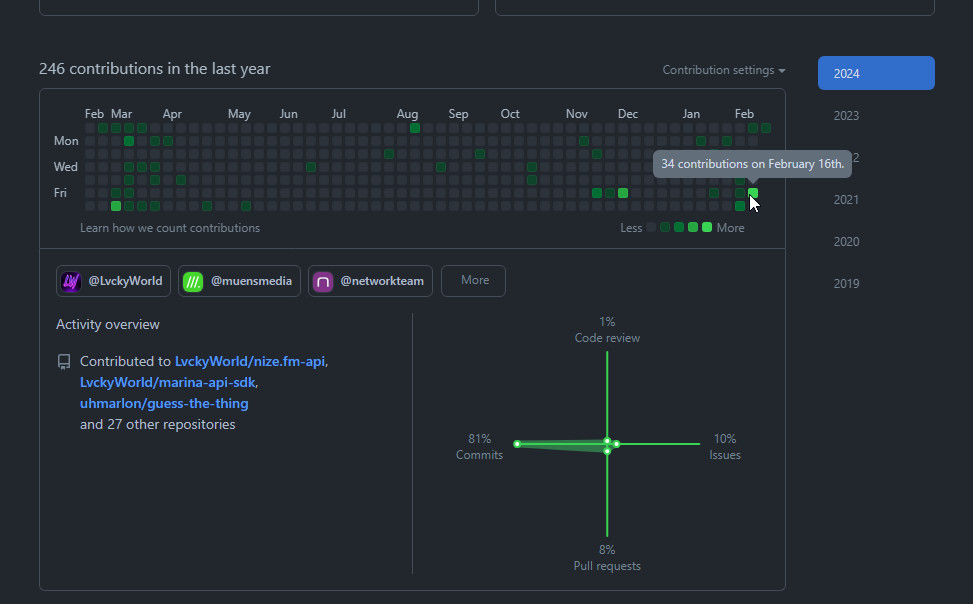The image size is (973, 604).
Task: Click the muensmedia organization avatar icon
Action: [x=192, y=281]
